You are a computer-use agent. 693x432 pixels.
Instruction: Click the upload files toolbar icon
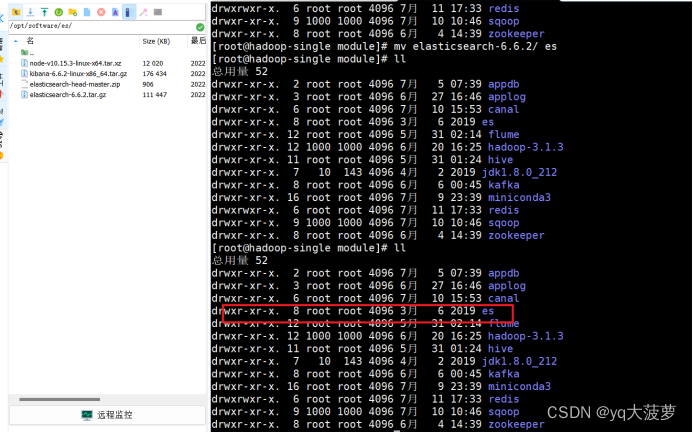pyautogui.click(x=44, y=12)
